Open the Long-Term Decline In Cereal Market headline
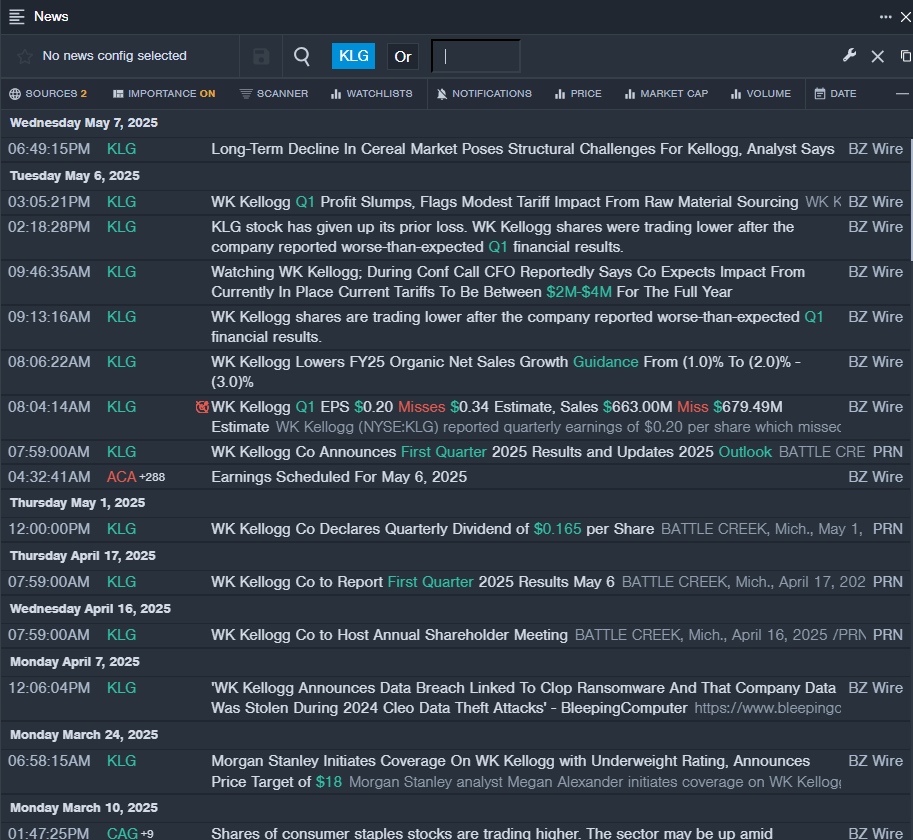The width and height of the screenshot is (913, 840). [x=522, y=149]
